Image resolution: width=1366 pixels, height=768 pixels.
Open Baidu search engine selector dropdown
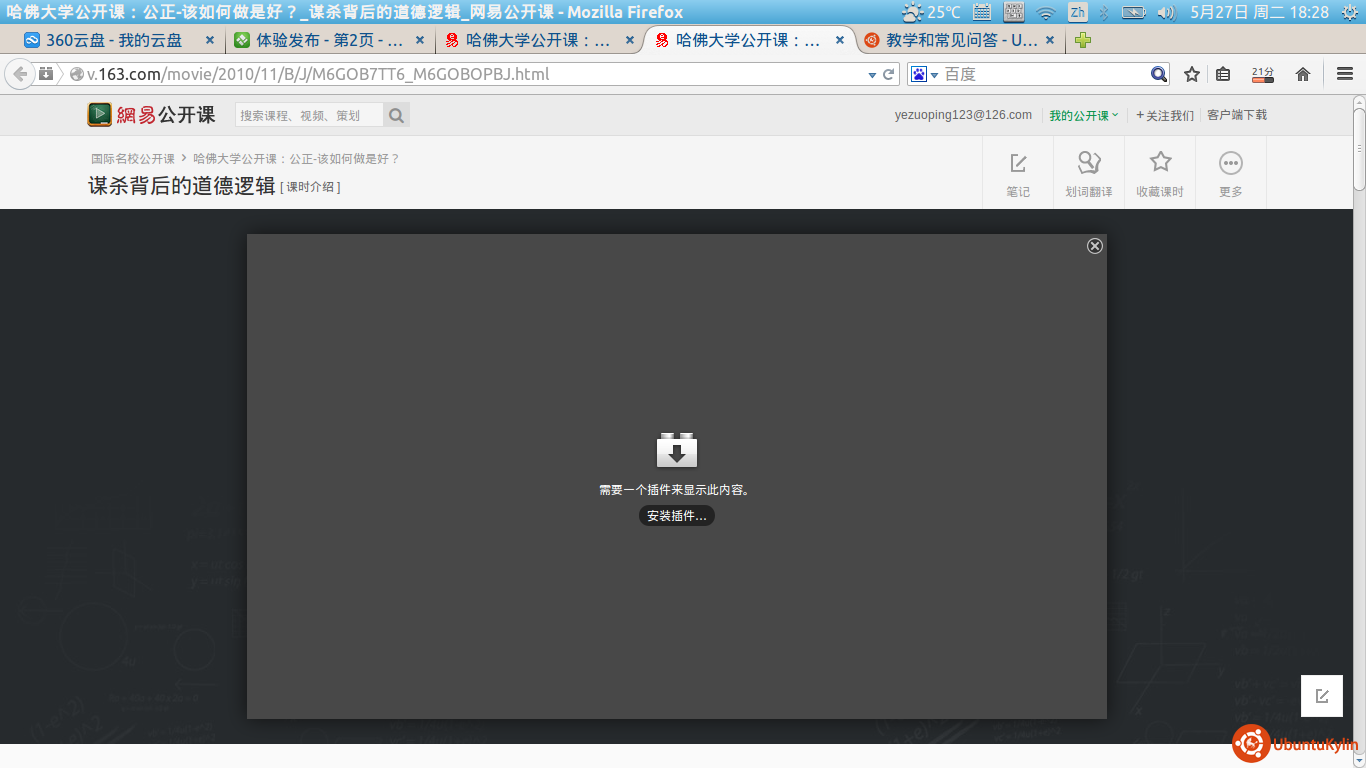click(x=925, y=74)
